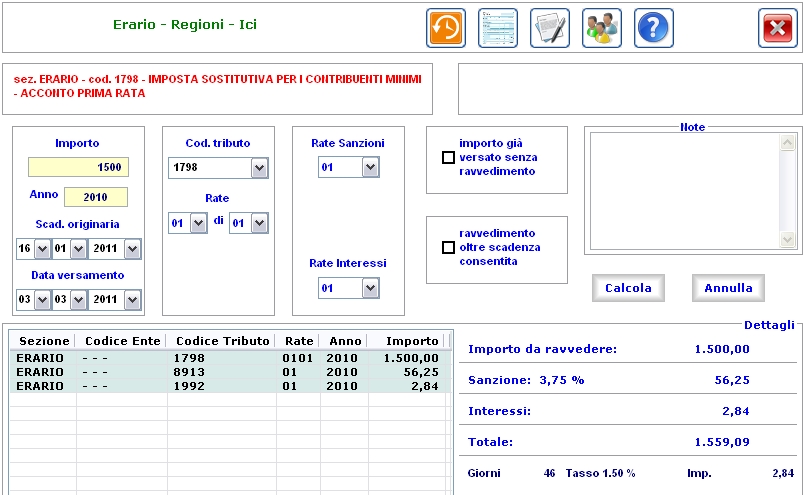Viewport: 805px width, 495px height.
Task: Open the blue question mark help icon
Action: pos(654,28)
